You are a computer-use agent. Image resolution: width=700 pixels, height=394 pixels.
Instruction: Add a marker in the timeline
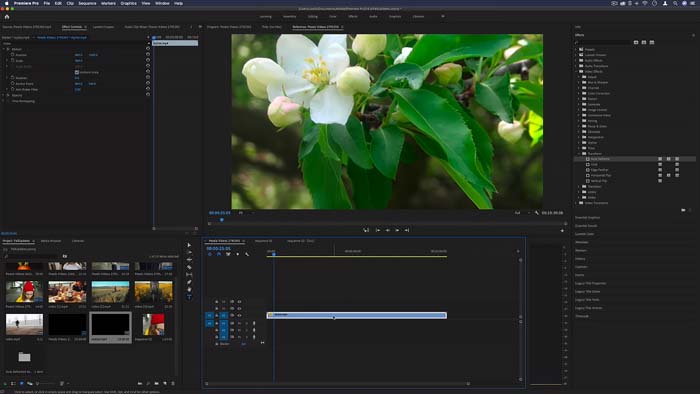coord(238,254)
